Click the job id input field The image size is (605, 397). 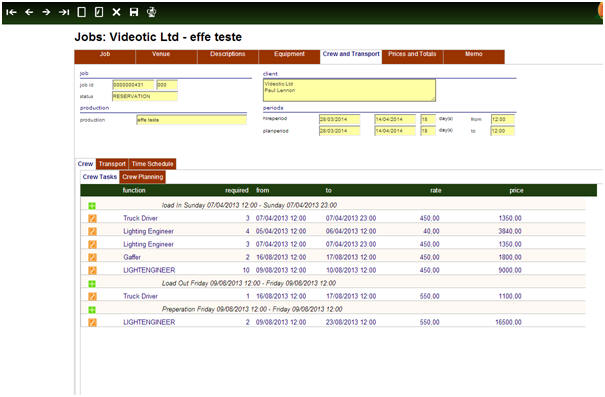(x=133, y=85)
